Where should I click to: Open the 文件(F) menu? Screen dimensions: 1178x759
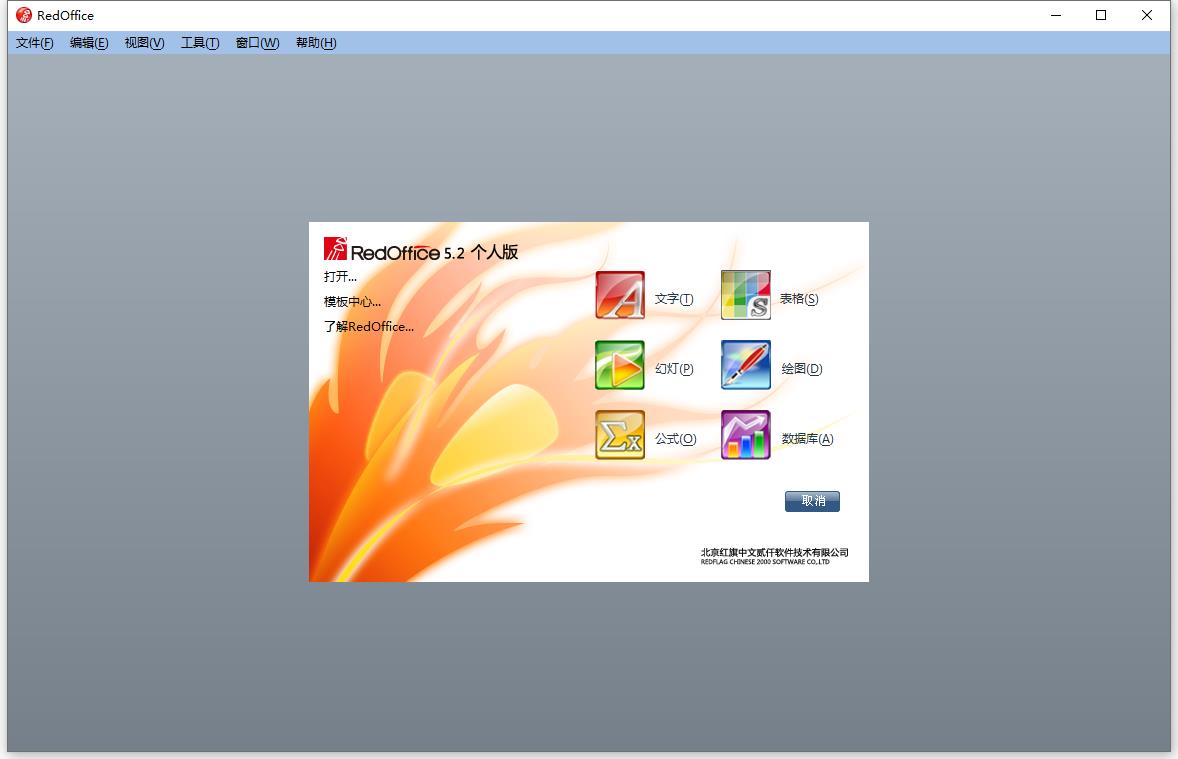click(x=35, y=43)
